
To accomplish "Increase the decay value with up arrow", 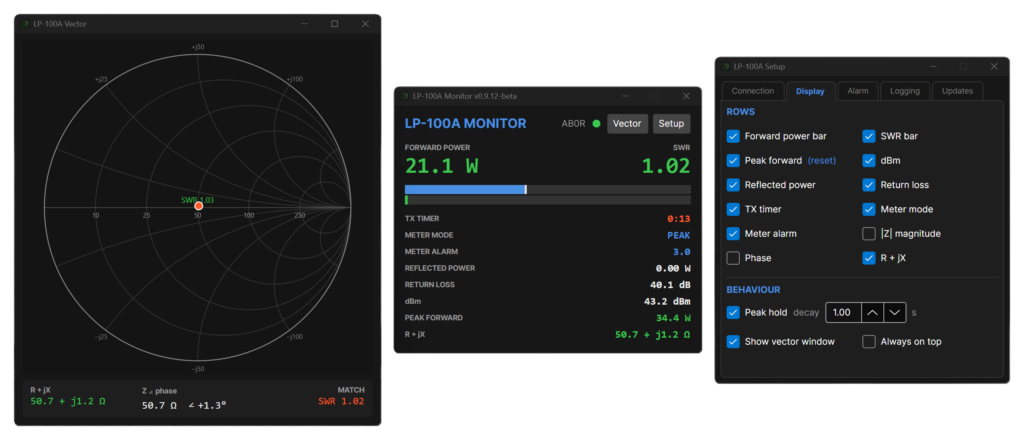I will (872, 312).
